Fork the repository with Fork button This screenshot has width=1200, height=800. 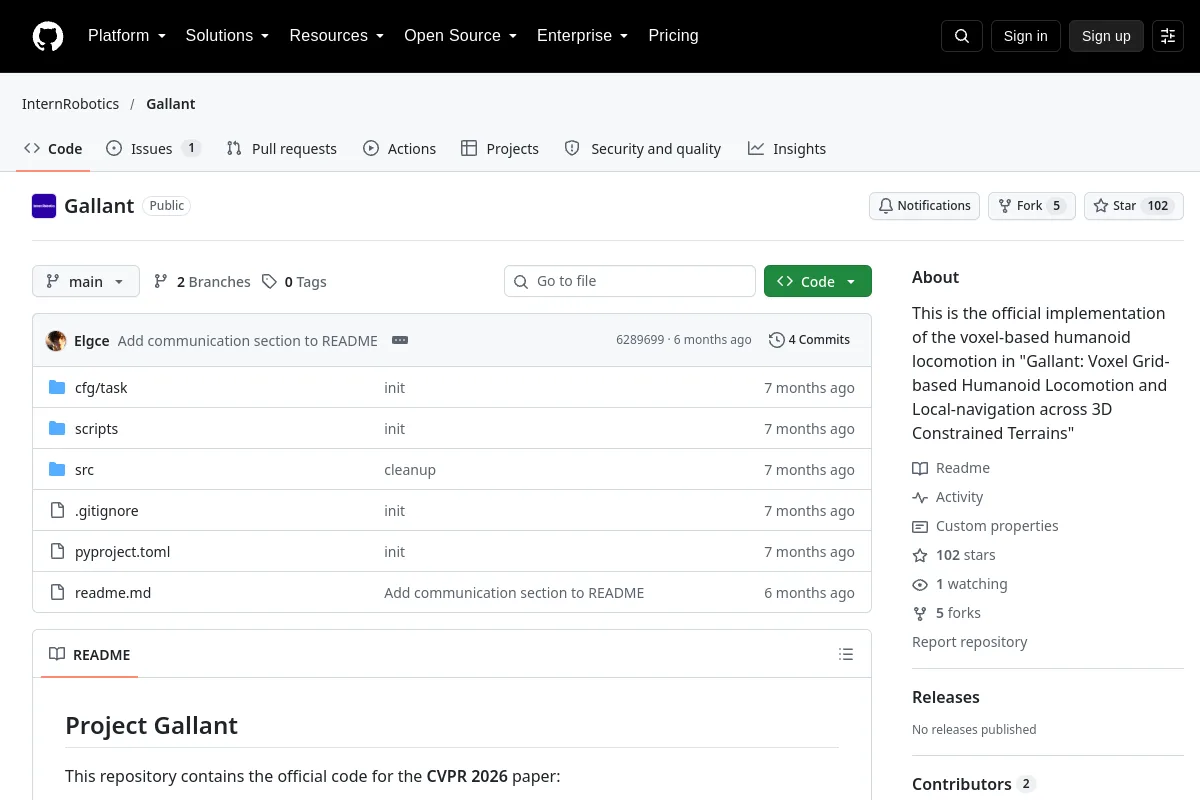coord(1032,206)
